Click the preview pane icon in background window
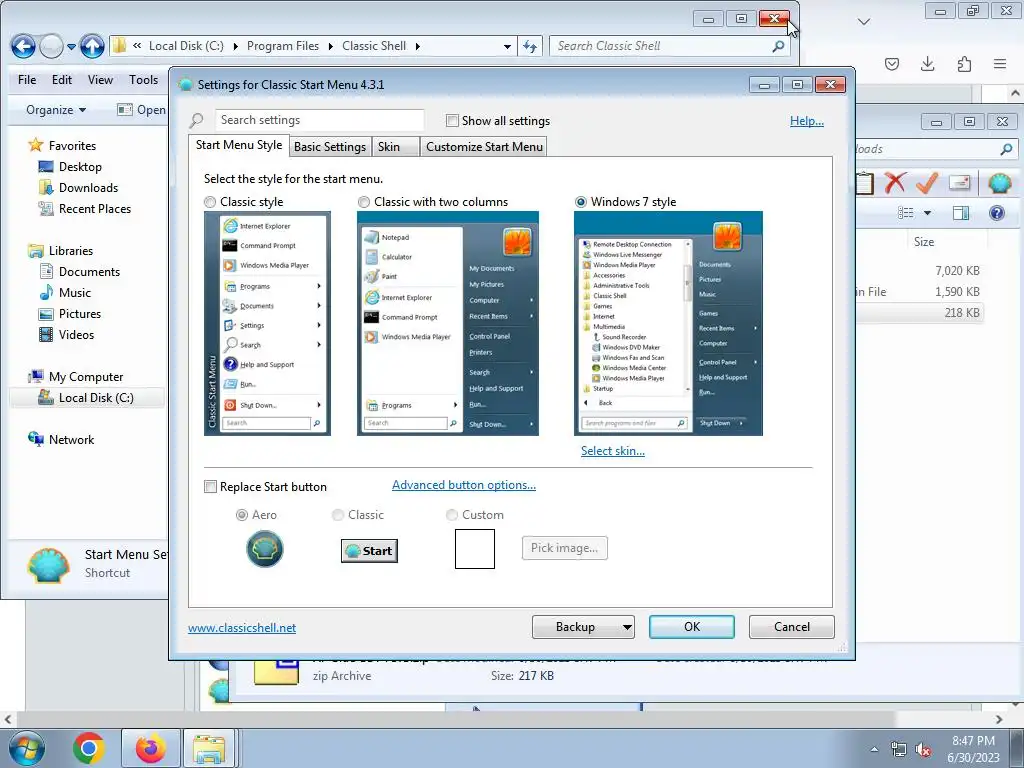The height and width of the screenshot is (768, 1024). click(x=961, y=213)
